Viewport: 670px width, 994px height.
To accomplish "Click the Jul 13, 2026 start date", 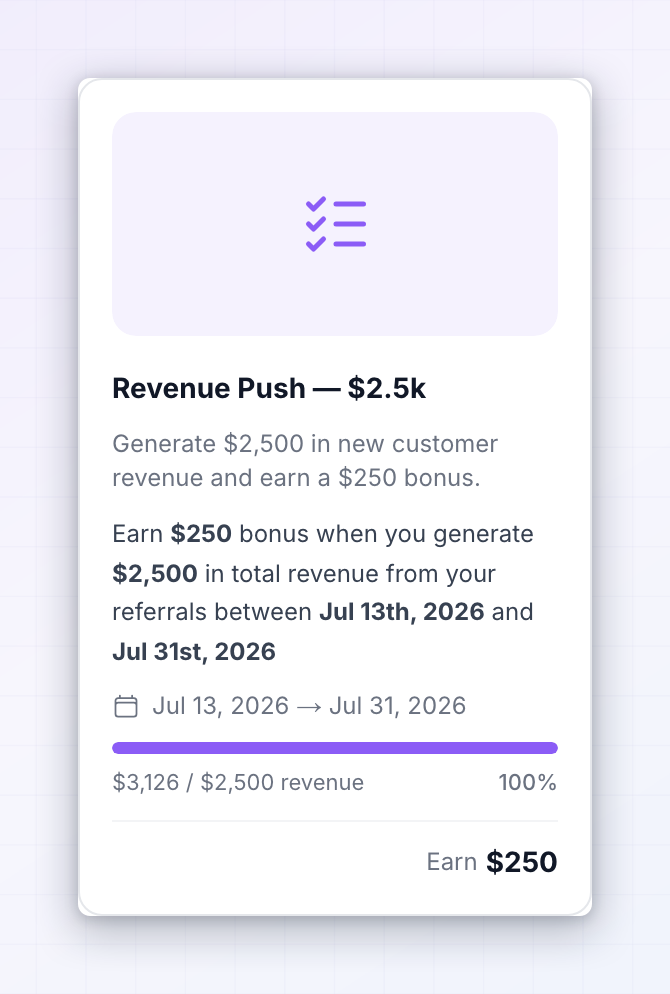I will click(x=221, y=706).
